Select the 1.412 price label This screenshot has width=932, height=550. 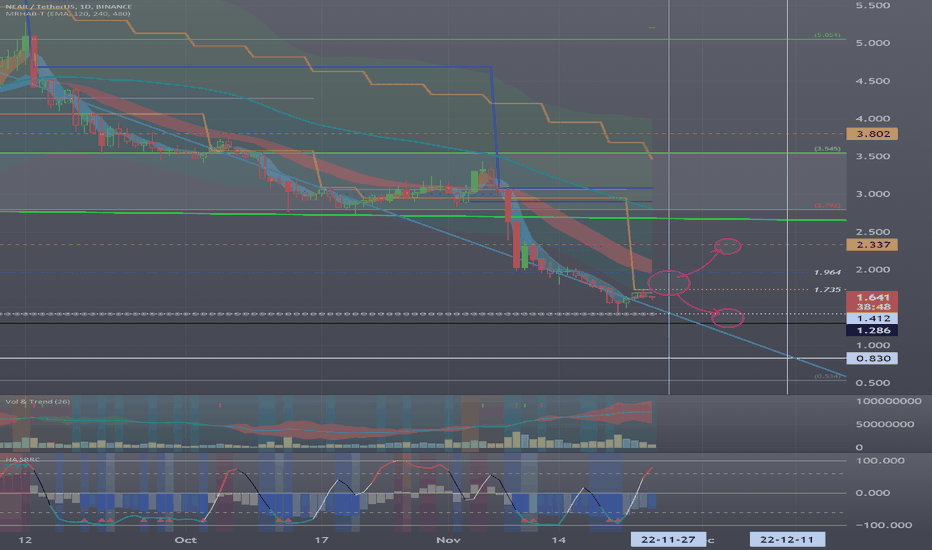[x=872, y=319]
